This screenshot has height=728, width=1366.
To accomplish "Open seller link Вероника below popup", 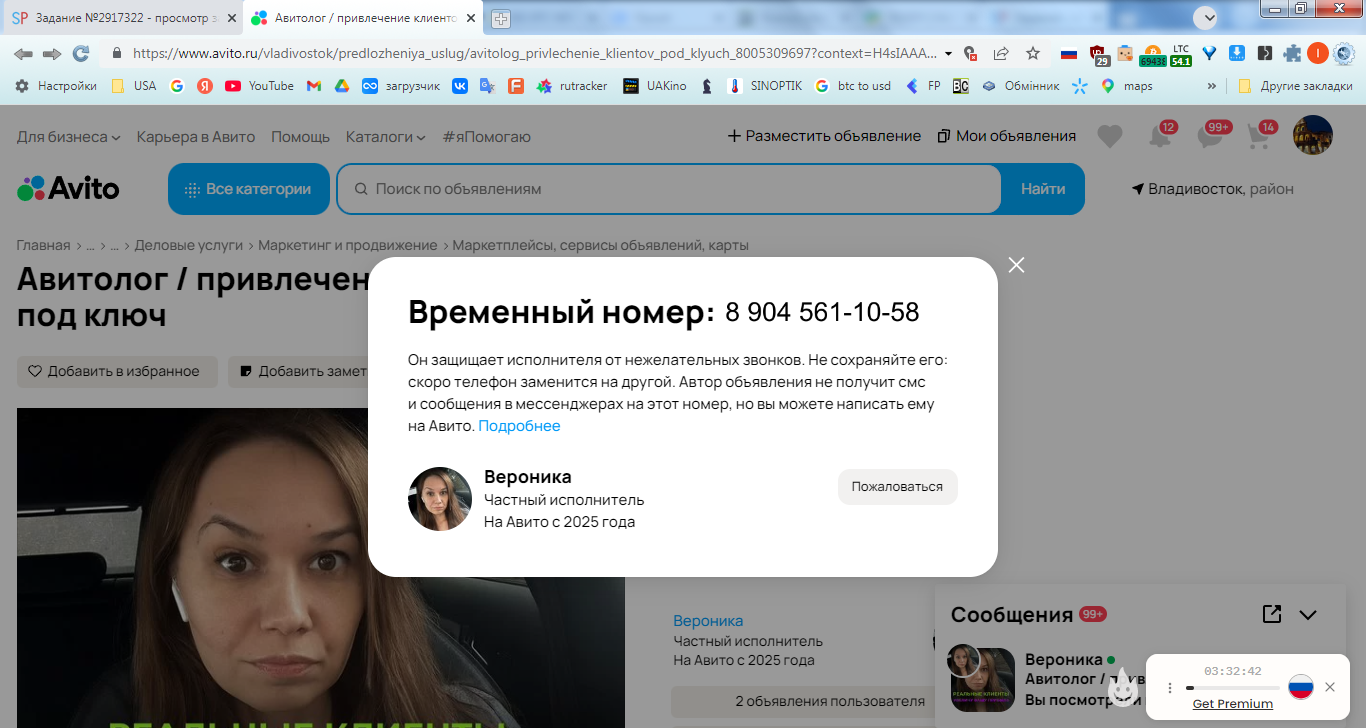I will pyautogui.click(x=708, y=621).
